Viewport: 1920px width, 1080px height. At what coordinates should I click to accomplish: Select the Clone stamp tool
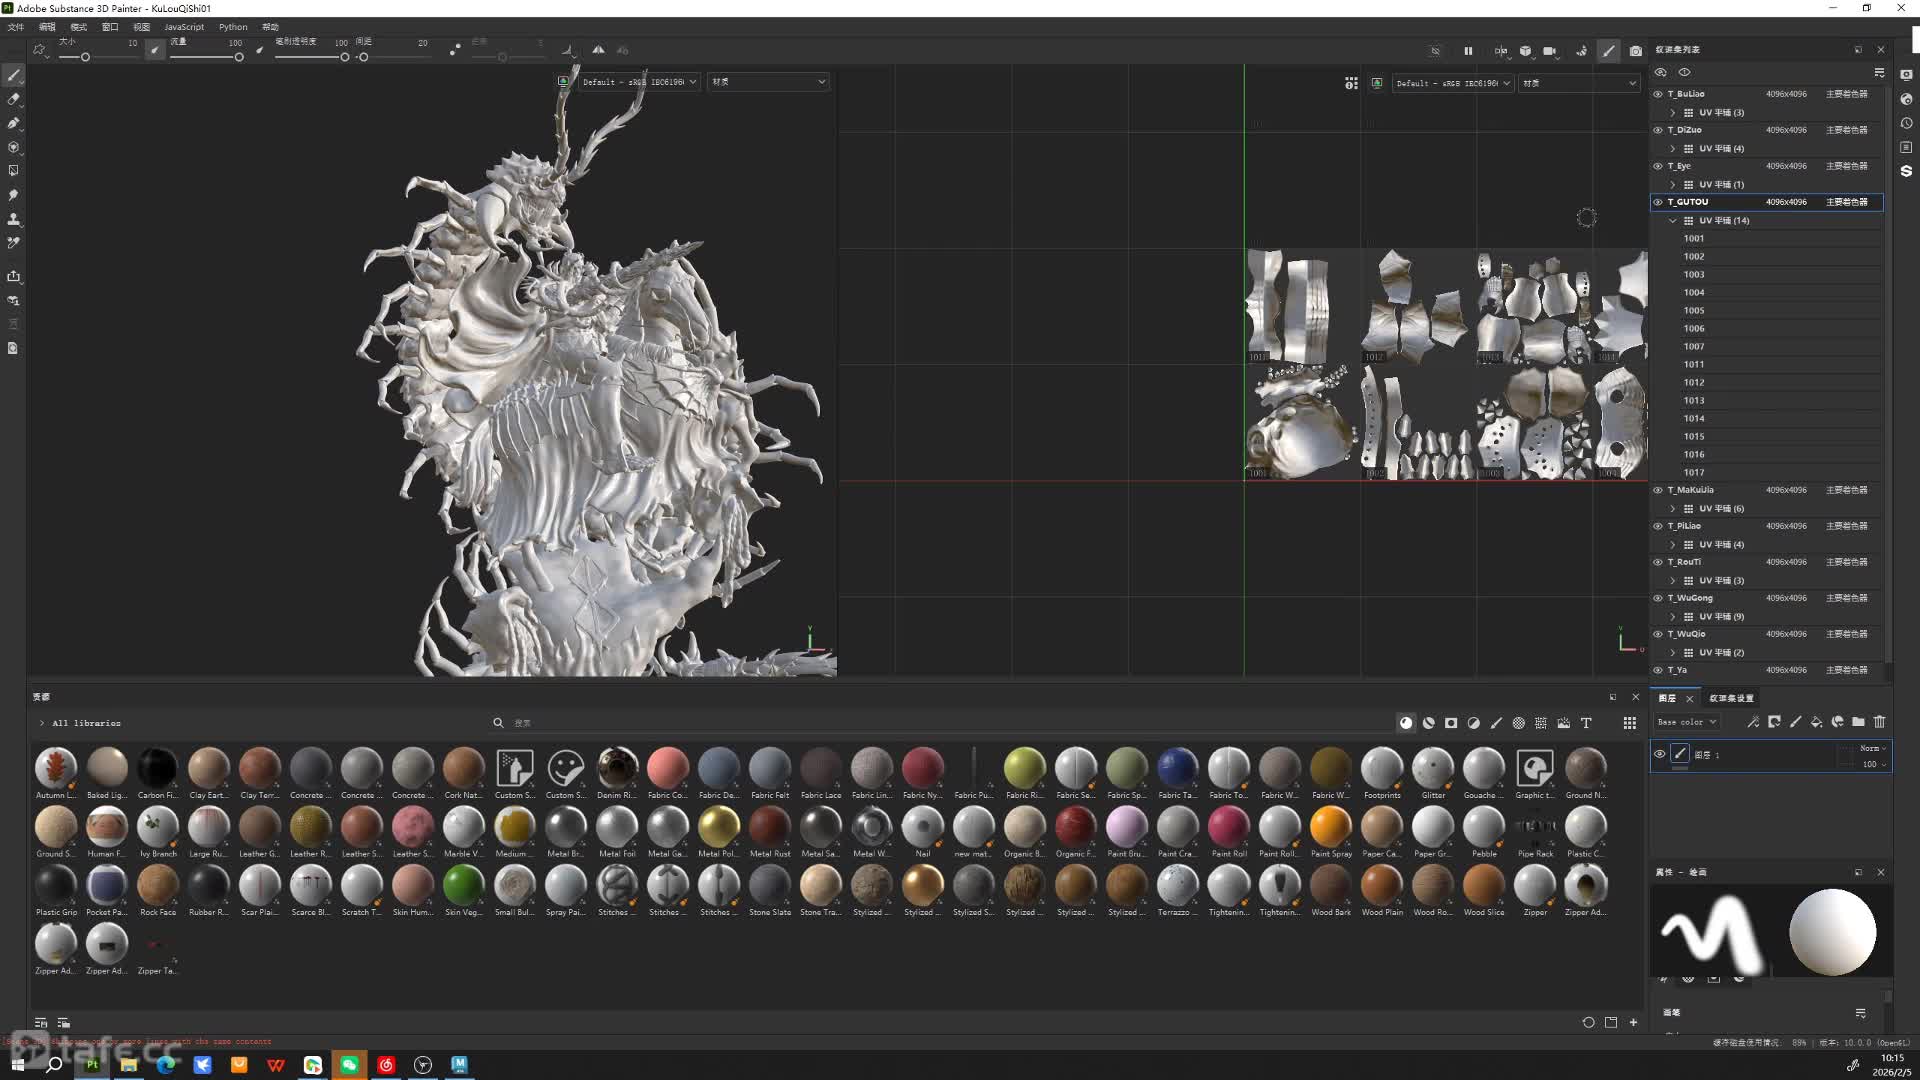pyautogui.click(x=14, y=219)
